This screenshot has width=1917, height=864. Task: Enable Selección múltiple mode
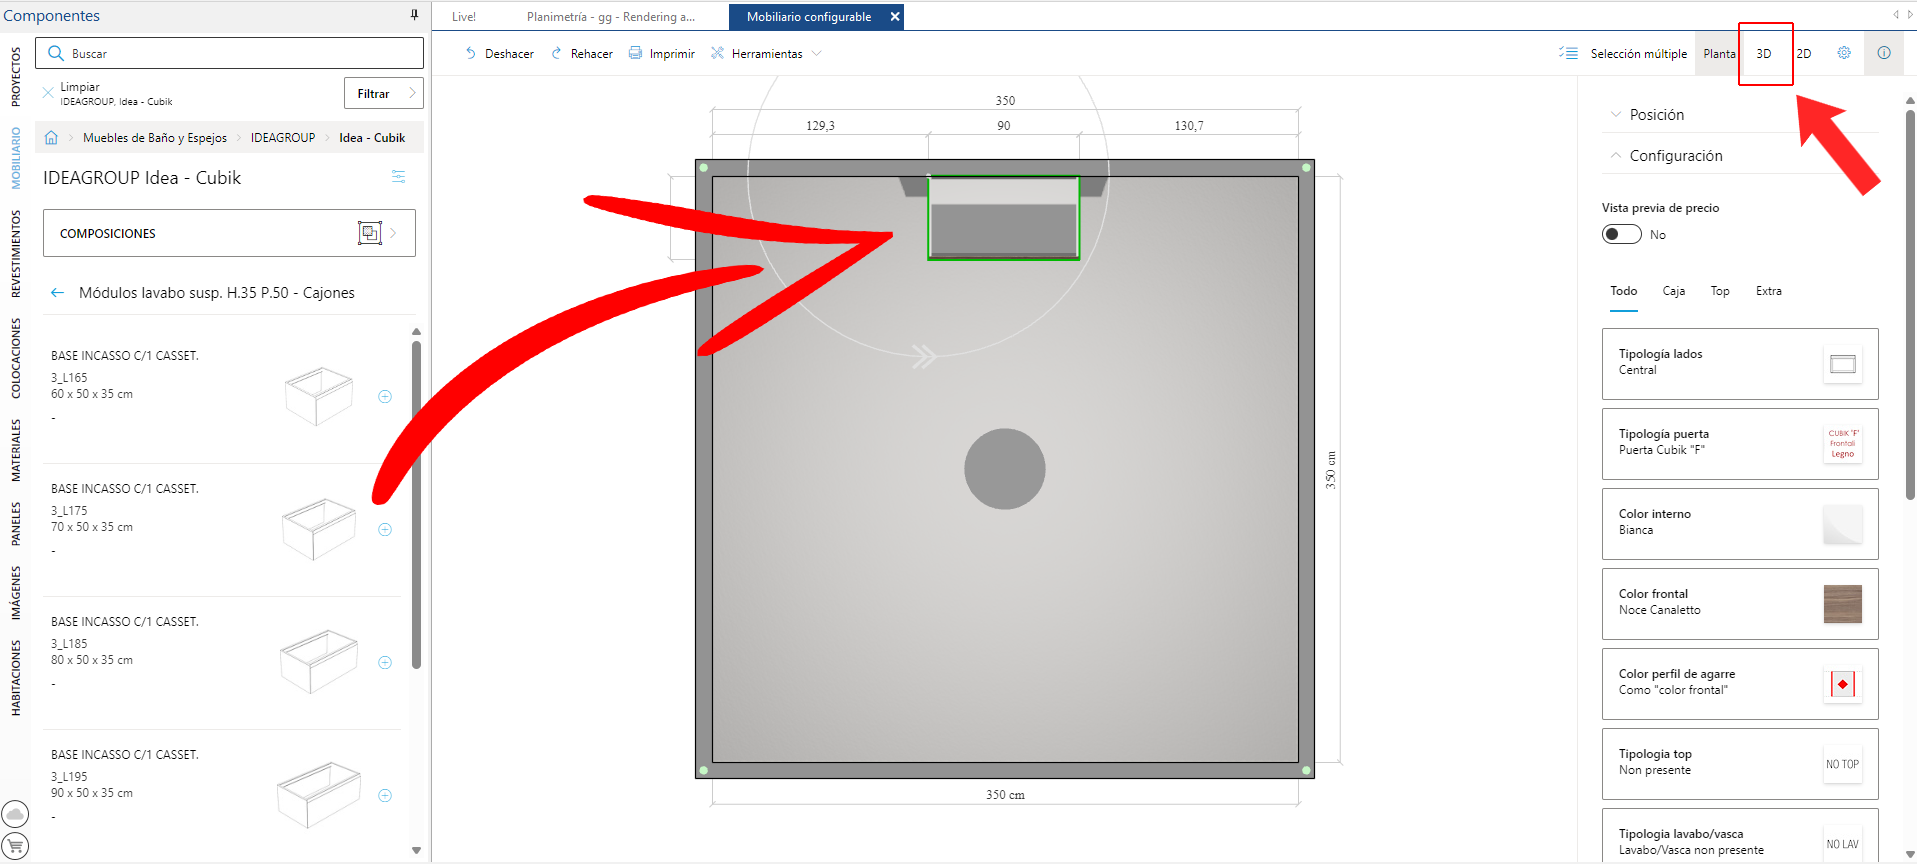[1623, 54]
